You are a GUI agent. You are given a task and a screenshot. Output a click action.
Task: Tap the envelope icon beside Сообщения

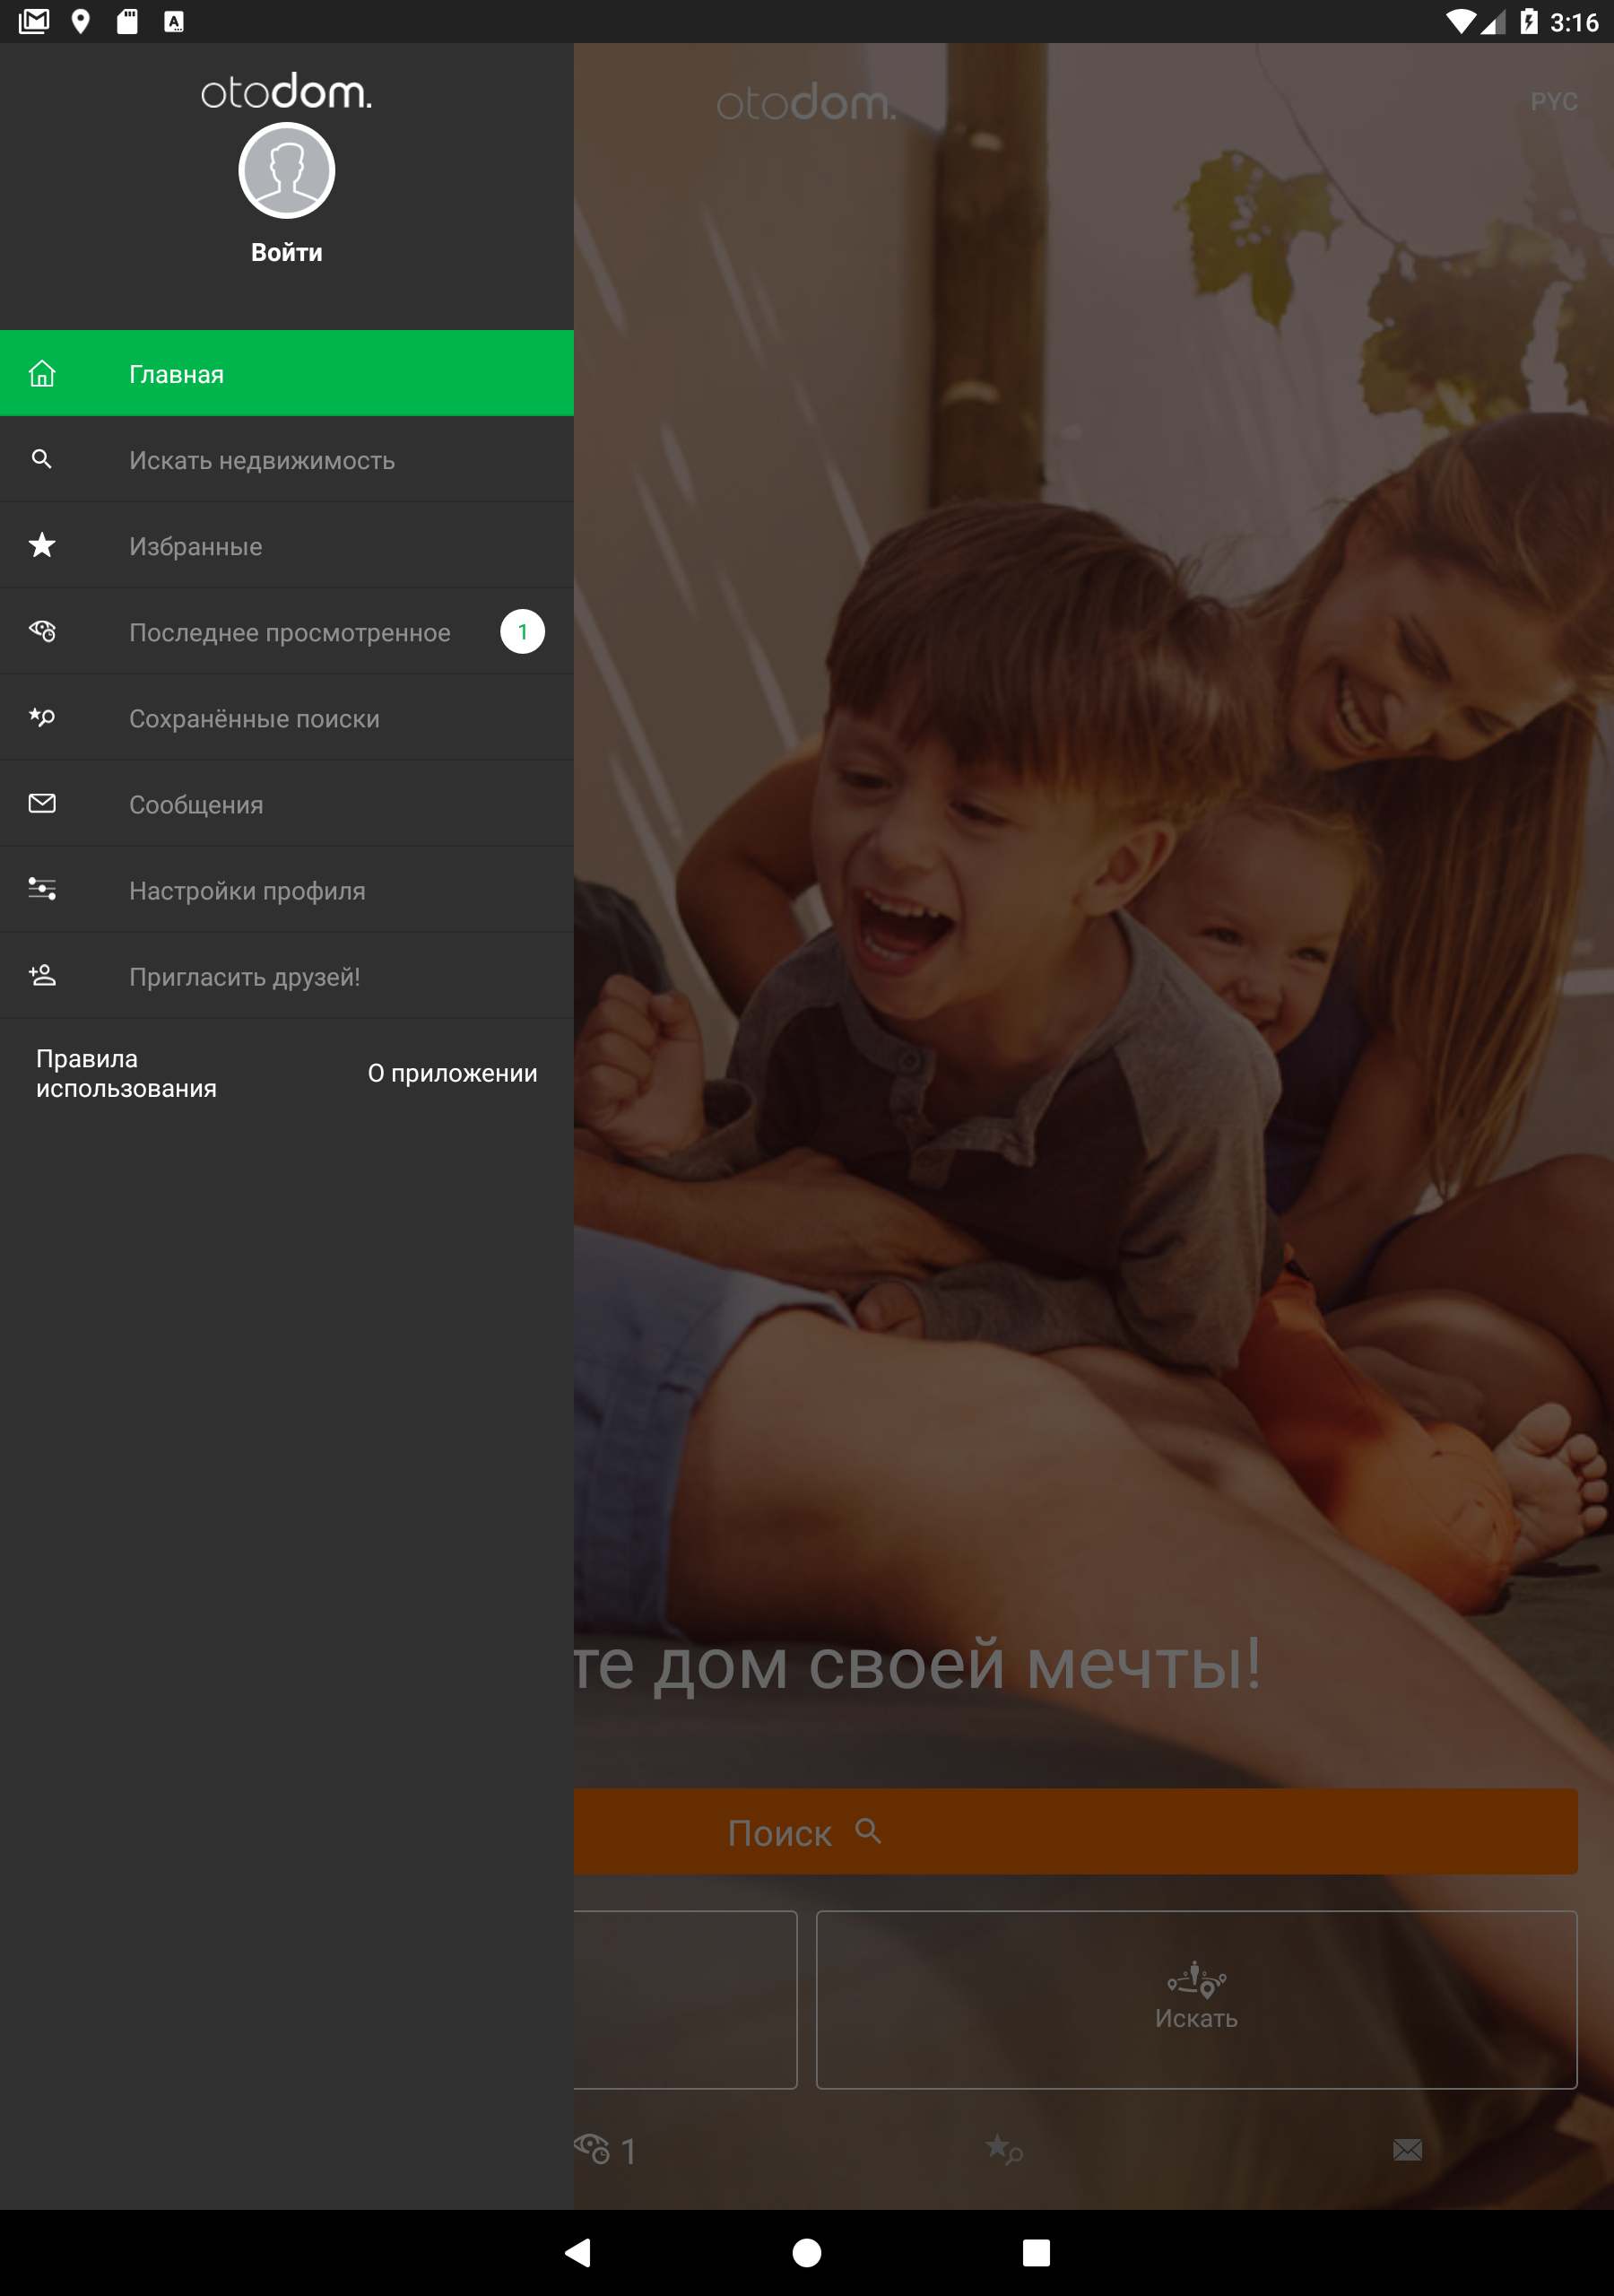point(42,803)
